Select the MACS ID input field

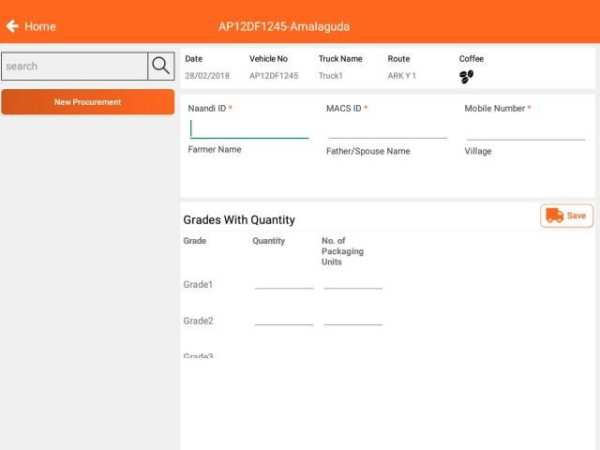pos(387,129)
